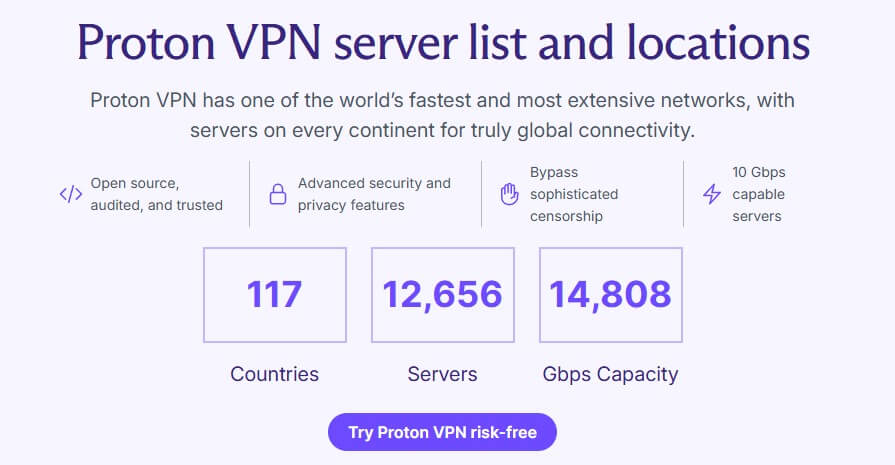Click the Countries label below the box
The width and height of the screenshot is (895, 465).
point(274,375)
